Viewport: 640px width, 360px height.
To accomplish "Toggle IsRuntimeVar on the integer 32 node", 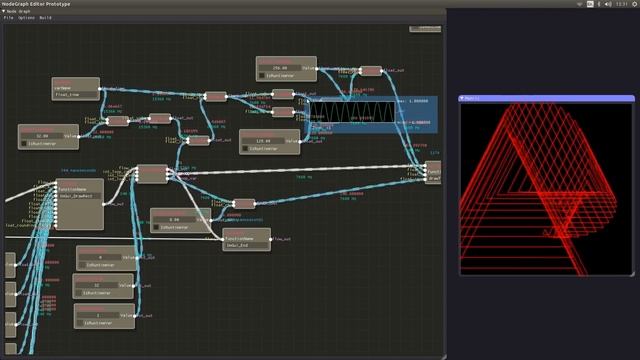I will pos(78,293).
